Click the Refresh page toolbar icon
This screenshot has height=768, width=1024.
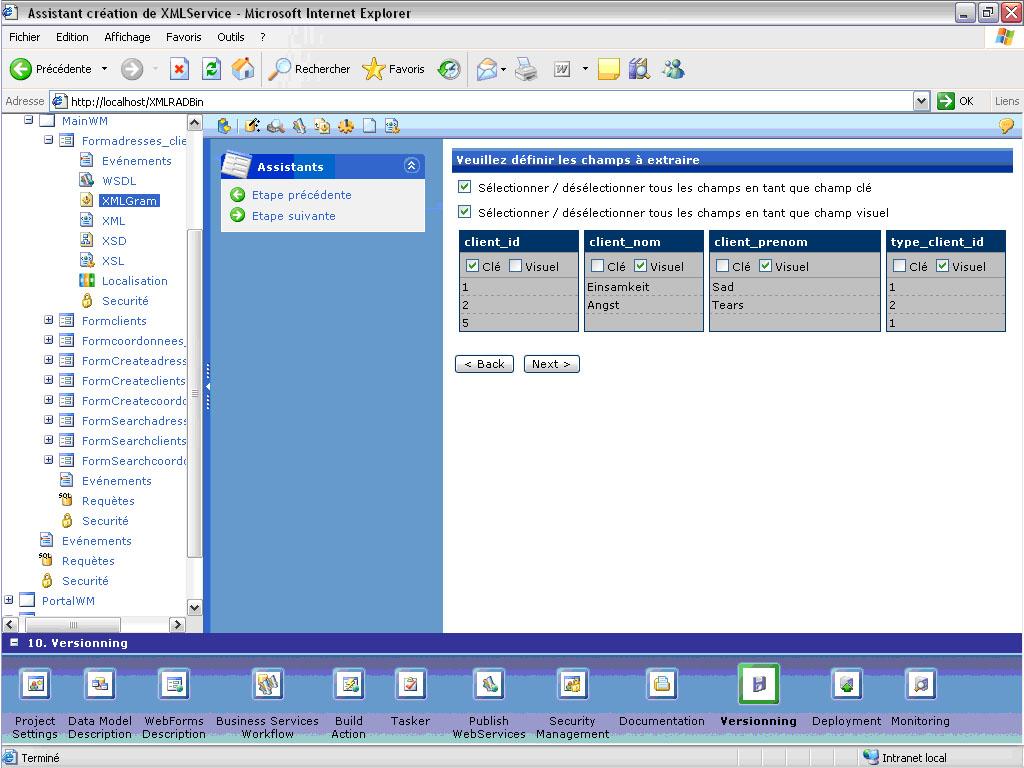[x=211, y=69]
